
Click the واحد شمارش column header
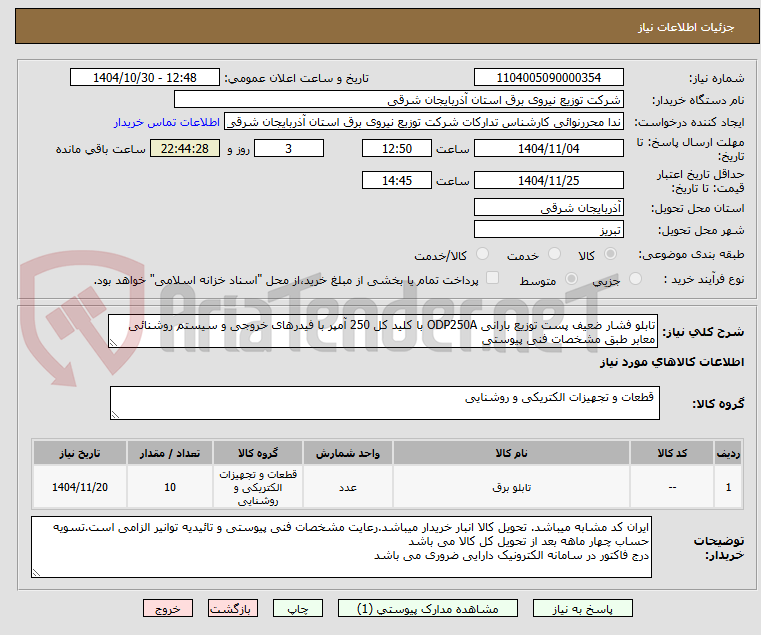pyautogui.click(x=347, y=453)
